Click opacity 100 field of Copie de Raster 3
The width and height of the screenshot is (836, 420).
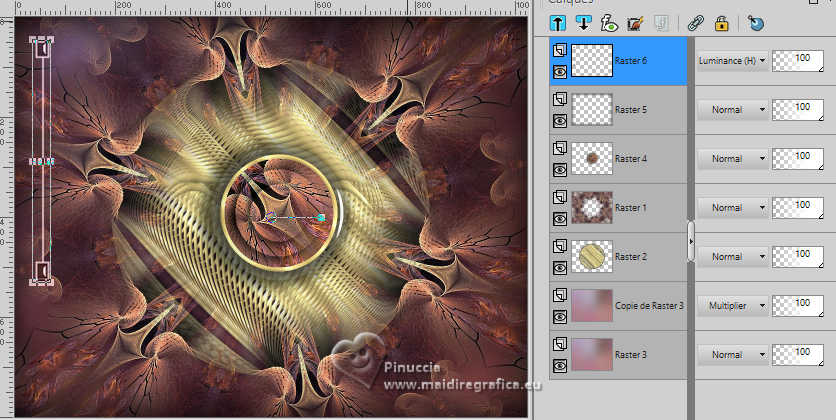click(798, 306)
